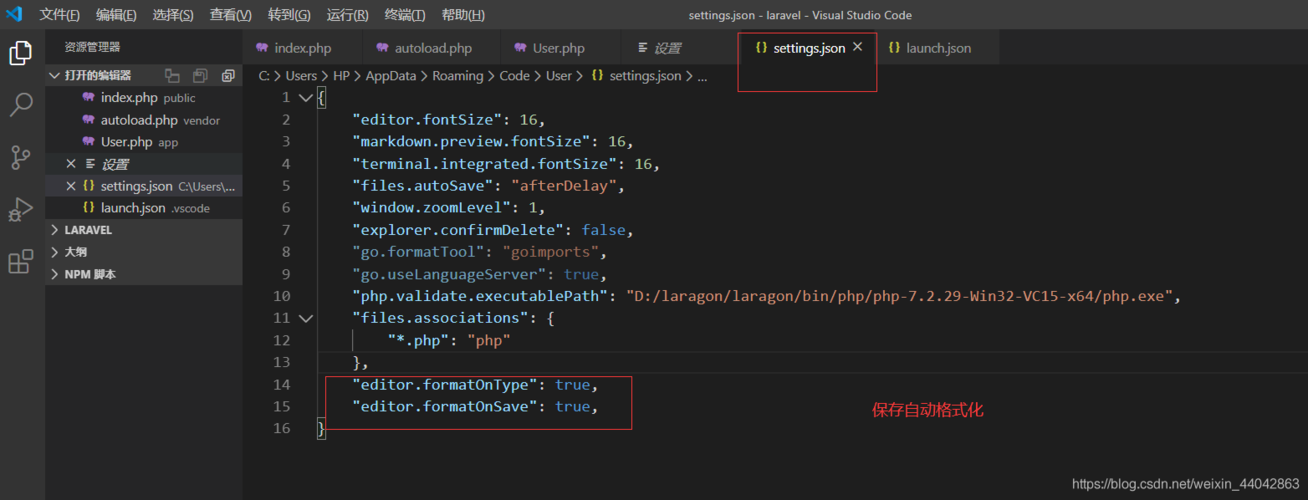The width and height of the screenshot is (1308, 500).
Task: Click PHP icon on index.php tab
Action: [262, 47]
